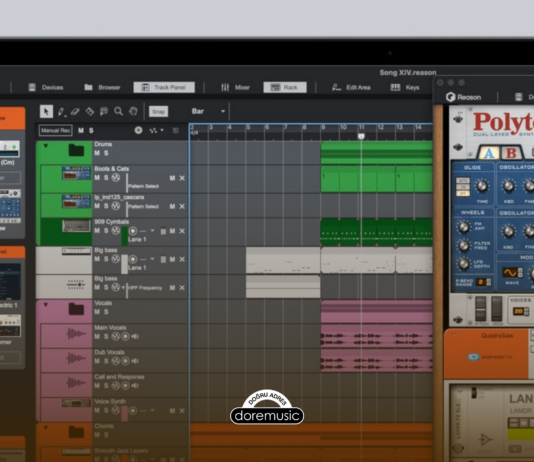
Task: Open the Devices panel
Action: pyautogui.click(x=46, y=87)
